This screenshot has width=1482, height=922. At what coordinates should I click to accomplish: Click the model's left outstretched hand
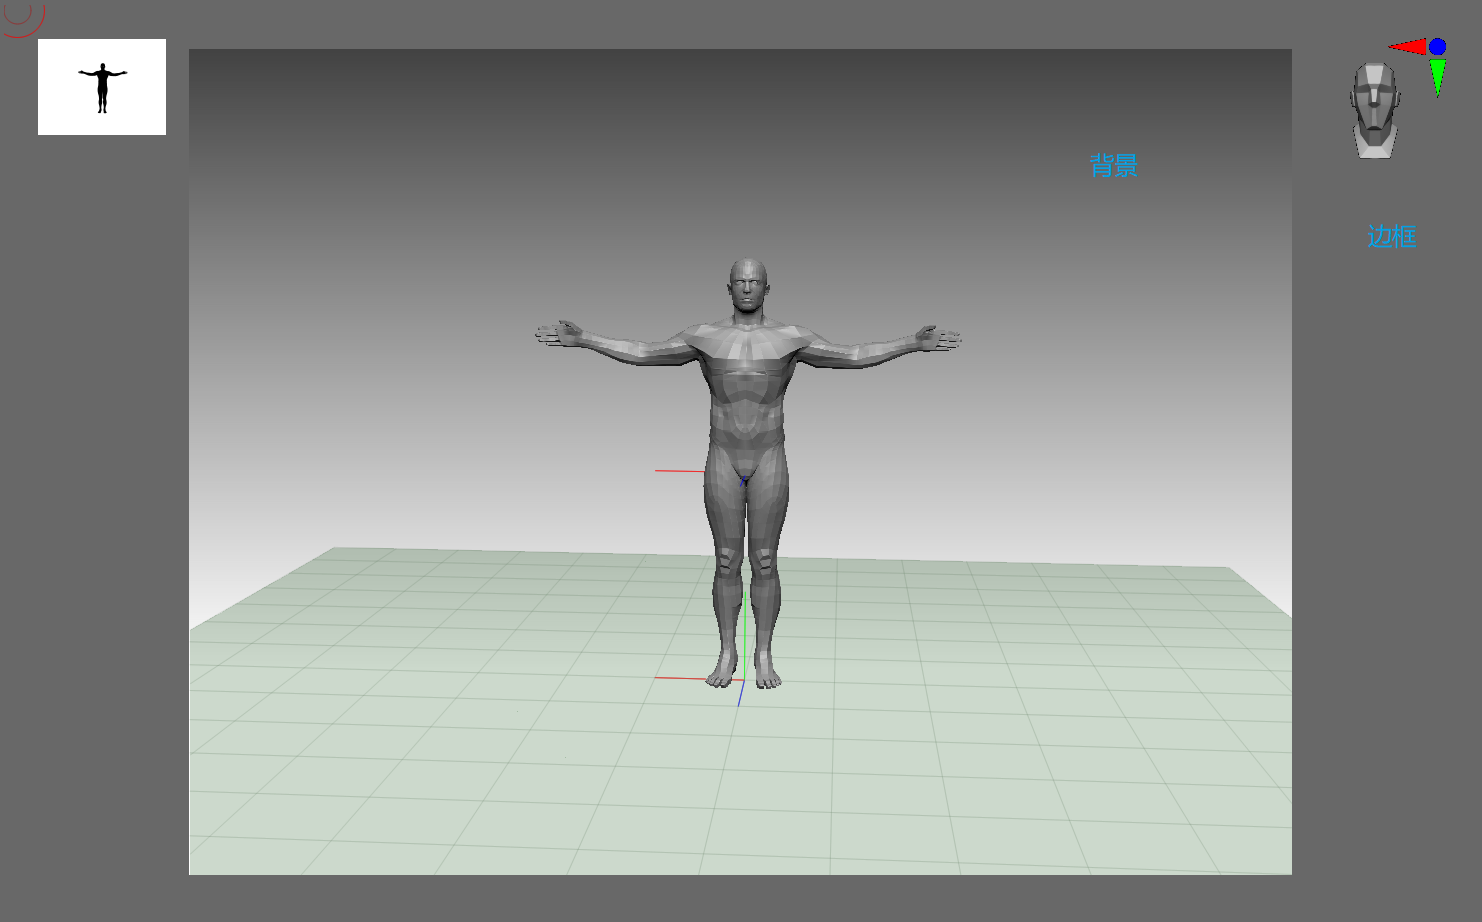939,339
